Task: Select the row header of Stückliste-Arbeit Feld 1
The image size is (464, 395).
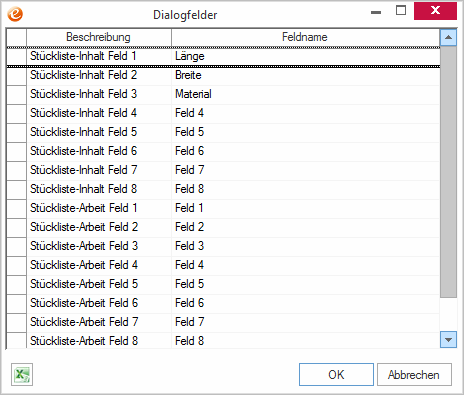Action: click(16, 208)
